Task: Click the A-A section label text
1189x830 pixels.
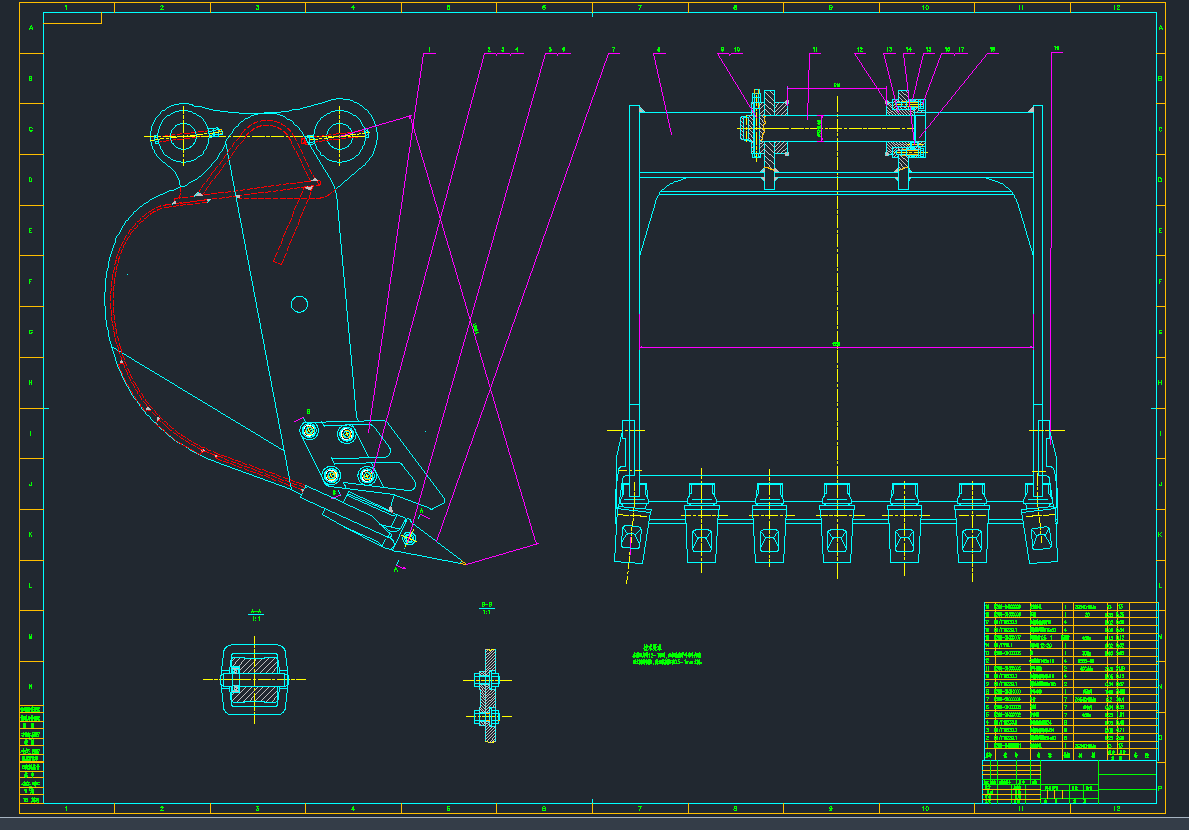Action: point(255,612)
